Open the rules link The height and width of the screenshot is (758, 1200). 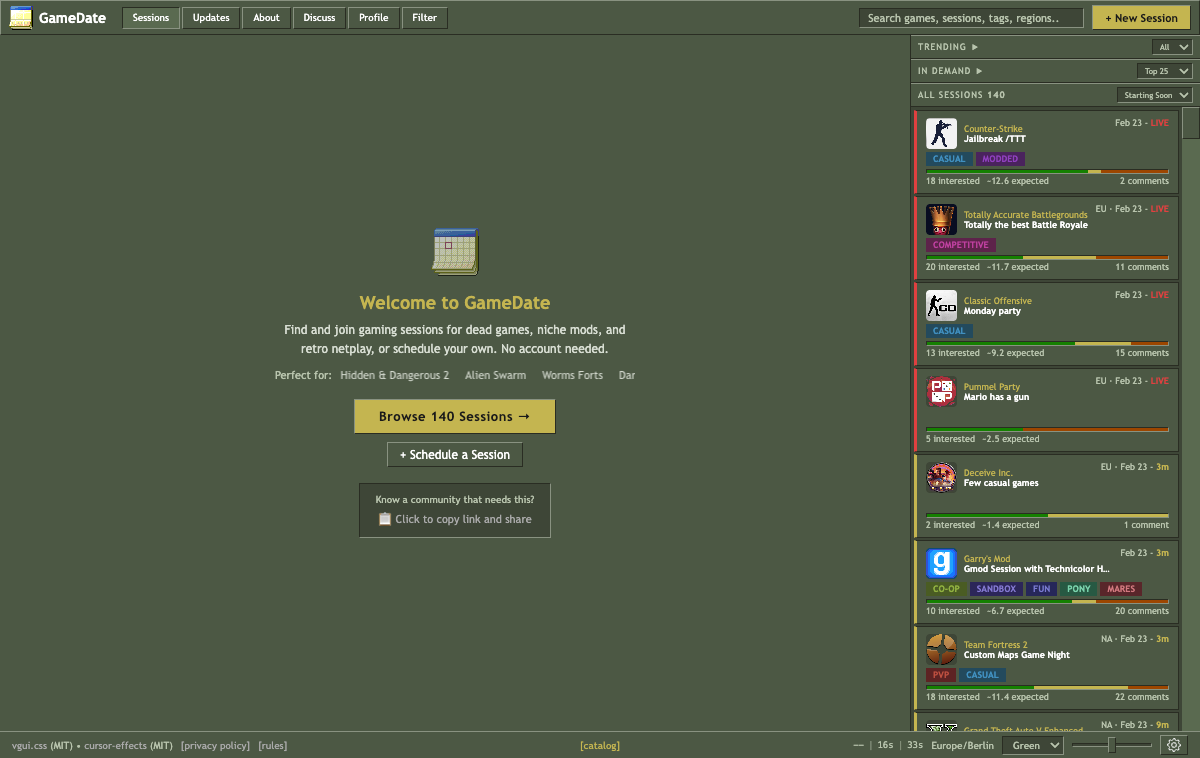click(273, 745)
